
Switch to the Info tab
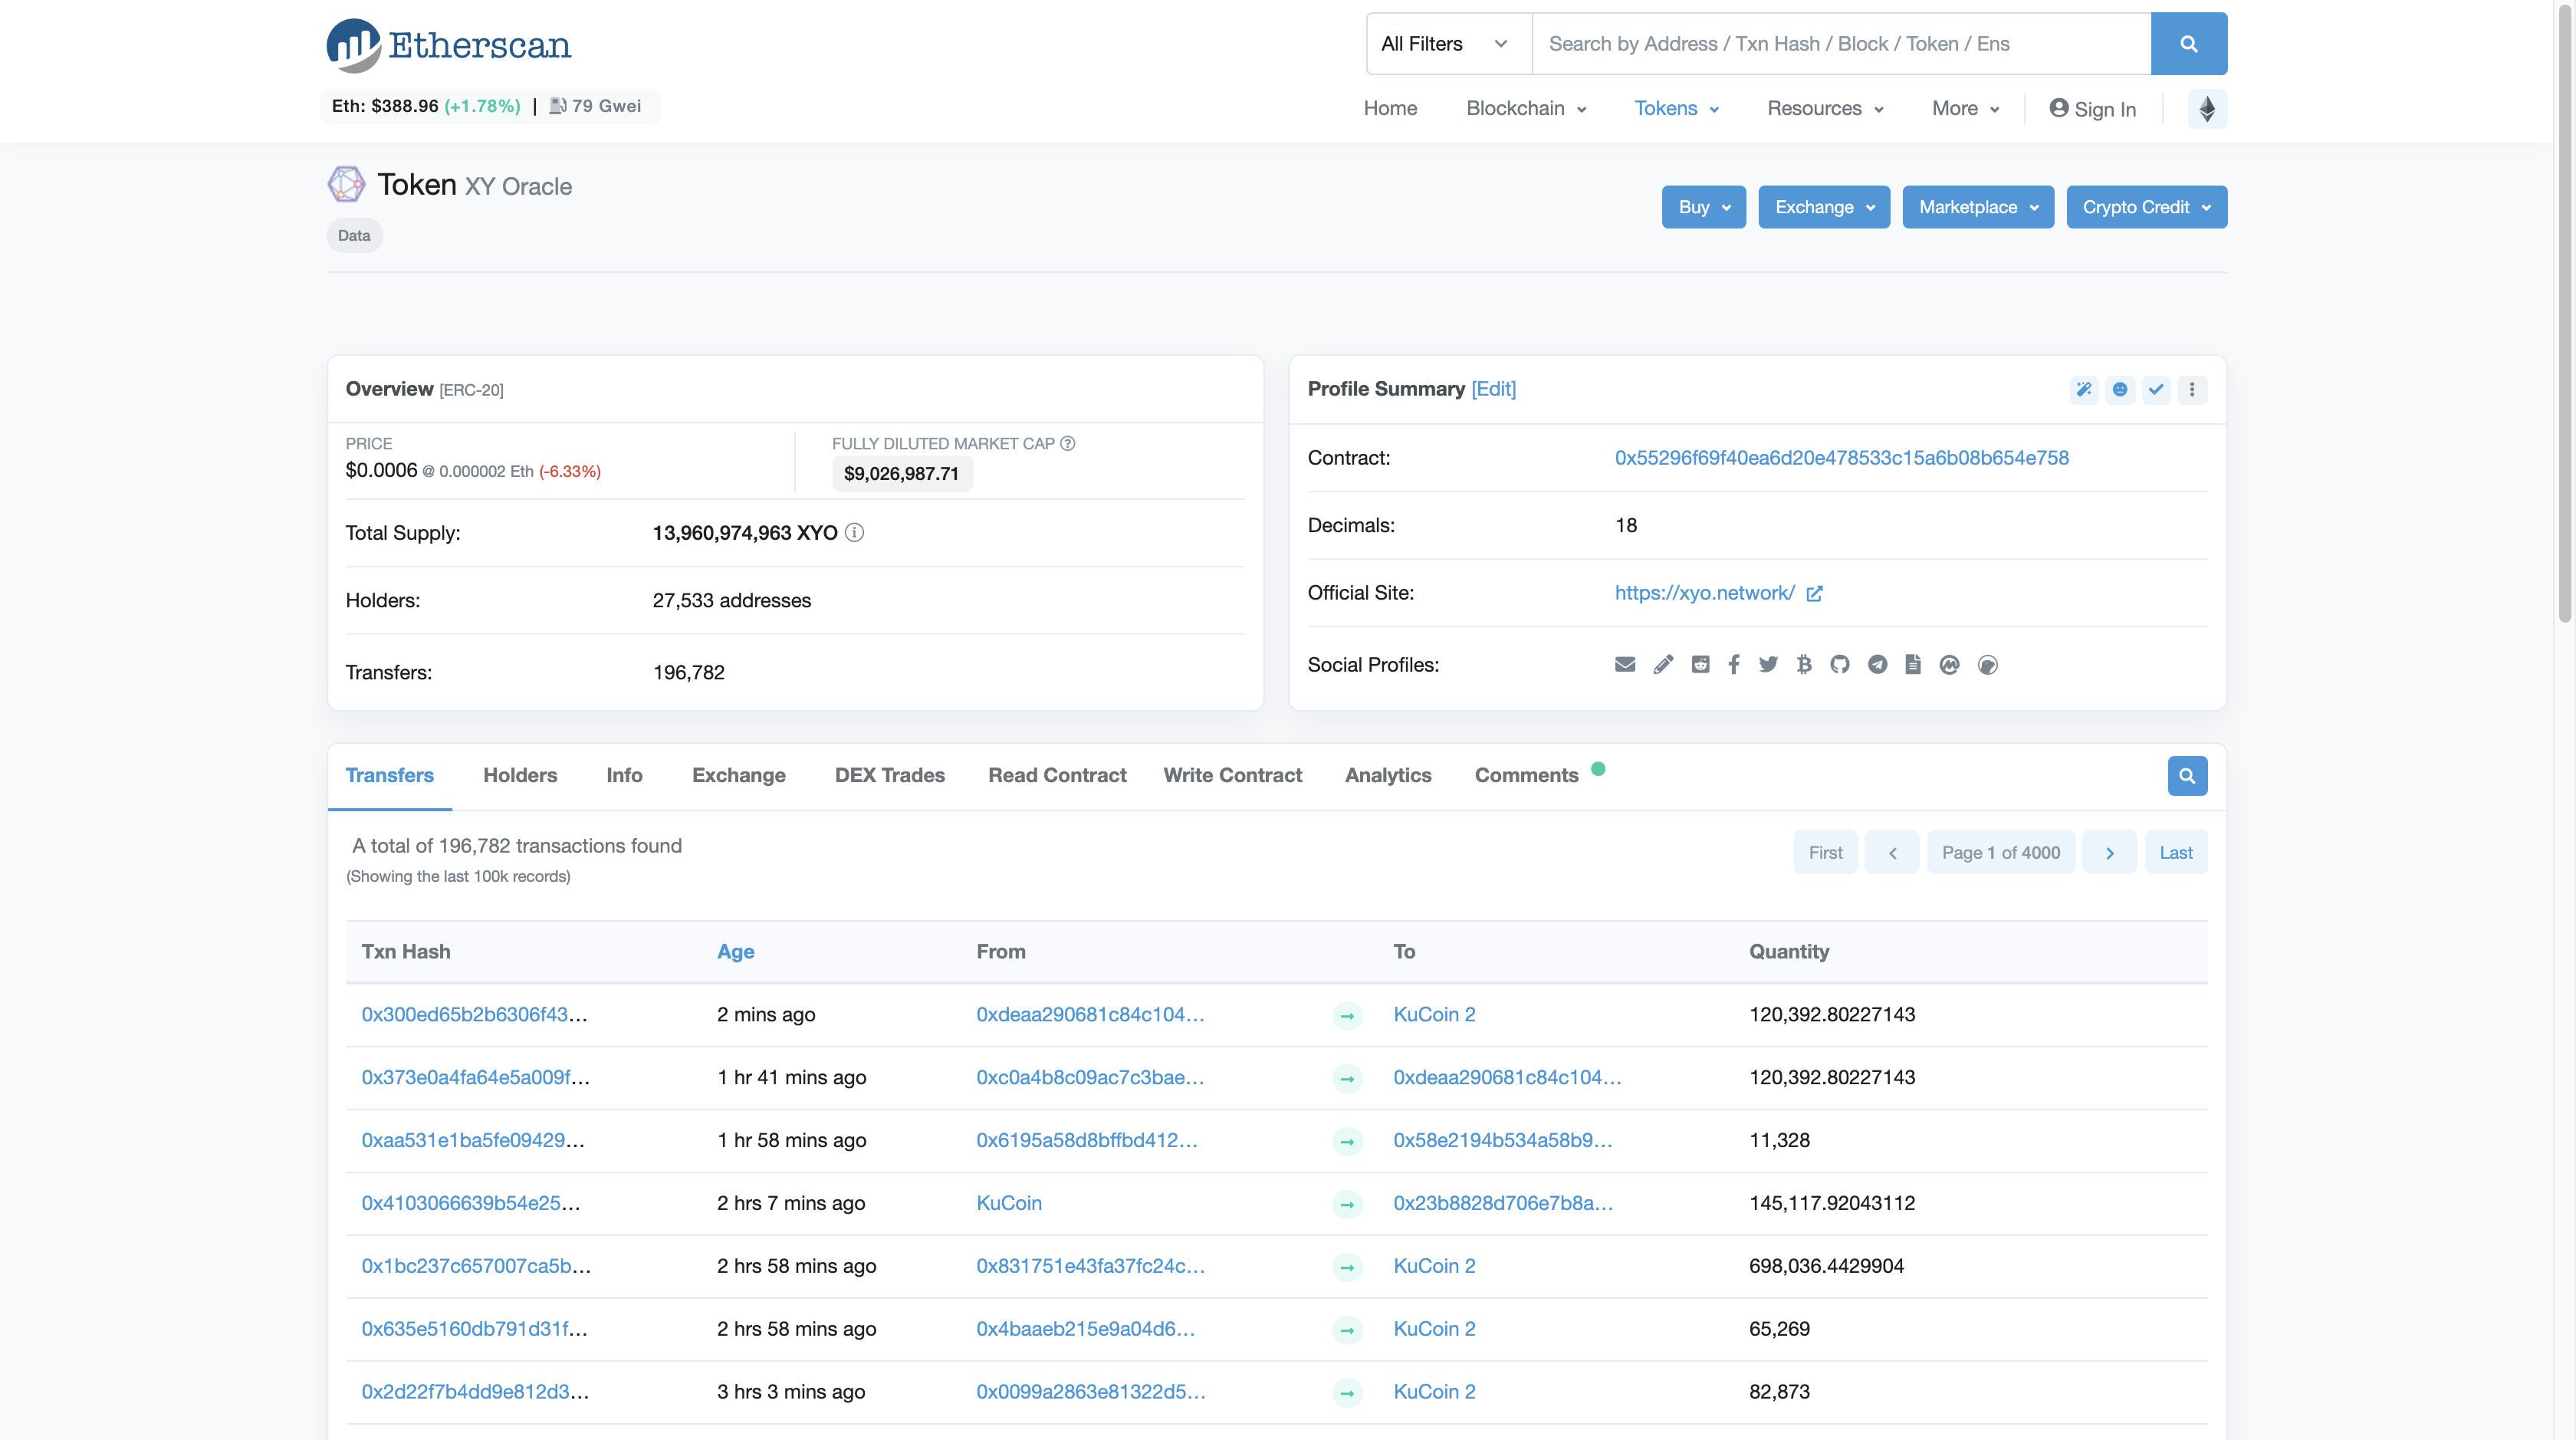point(624,775)
